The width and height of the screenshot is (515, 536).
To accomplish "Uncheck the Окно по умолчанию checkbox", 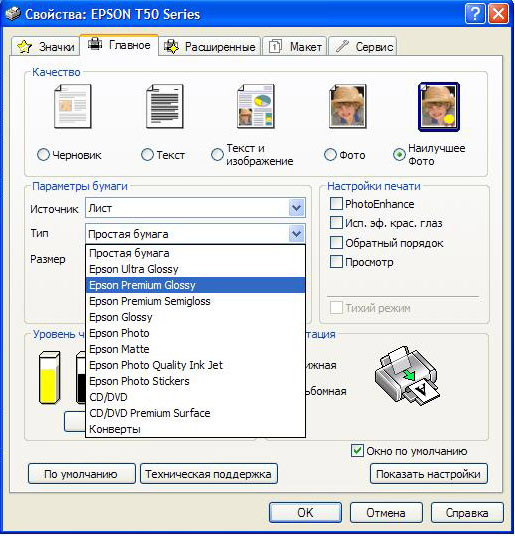I will pyautogui.click(x=357, y=451).
